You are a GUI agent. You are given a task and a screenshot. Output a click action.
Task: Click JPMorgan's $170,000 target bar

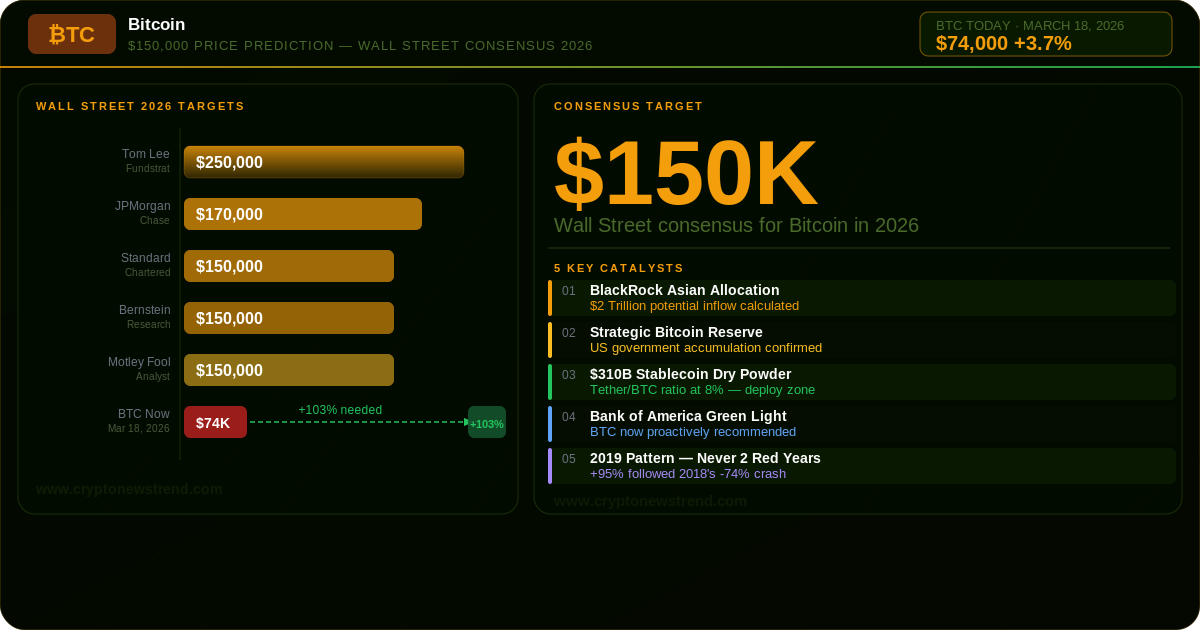(x=302, y=214)
